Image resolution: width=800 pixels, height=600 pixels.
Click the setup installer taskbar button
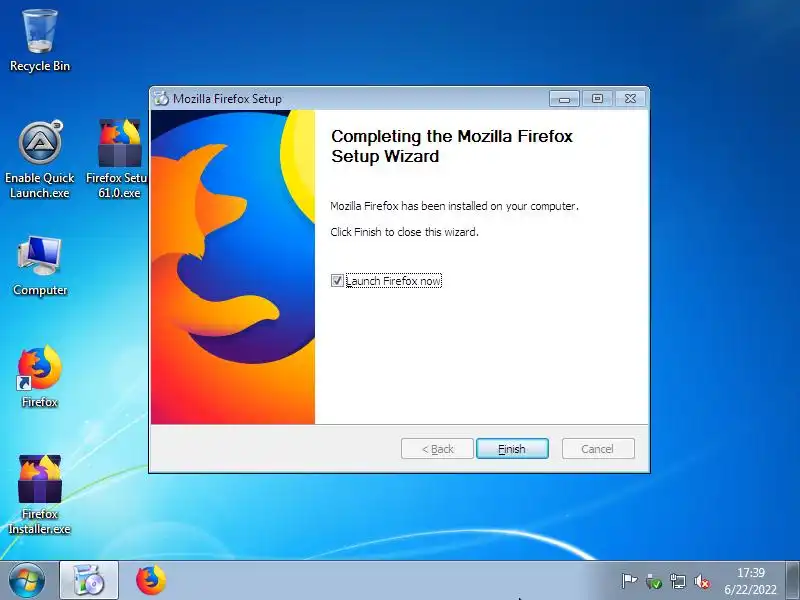(x=89, y=581)
